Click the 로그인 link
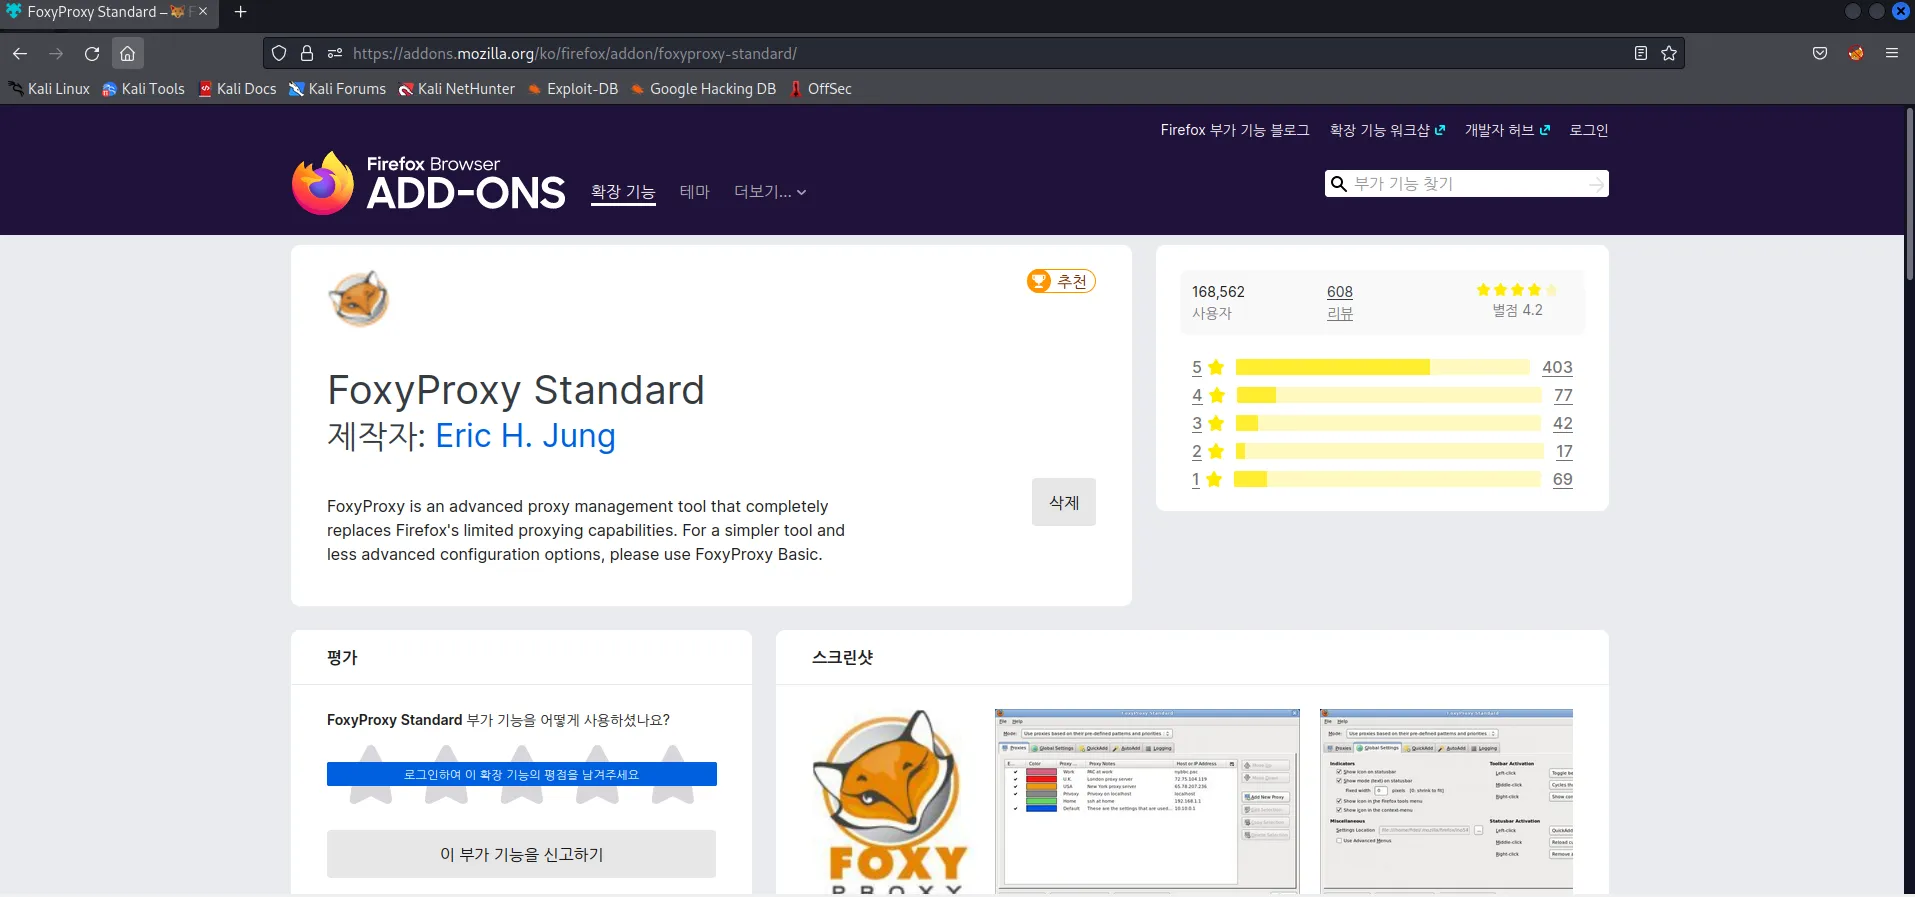This screenshot has width=1915, height=897. click(1589, 130)
